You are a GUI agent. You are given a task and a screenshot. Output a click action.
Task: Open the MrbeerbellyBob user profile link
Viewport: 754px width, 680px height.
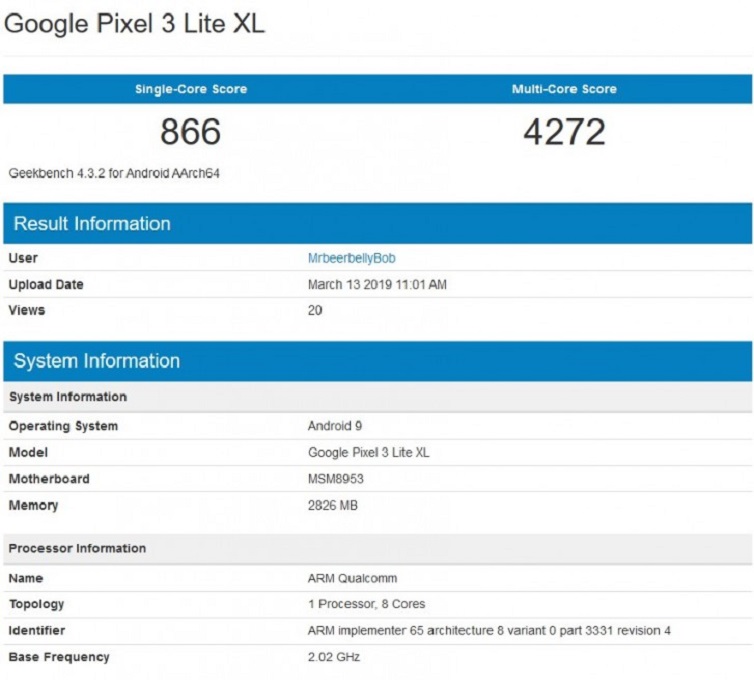tap(352, 258)
